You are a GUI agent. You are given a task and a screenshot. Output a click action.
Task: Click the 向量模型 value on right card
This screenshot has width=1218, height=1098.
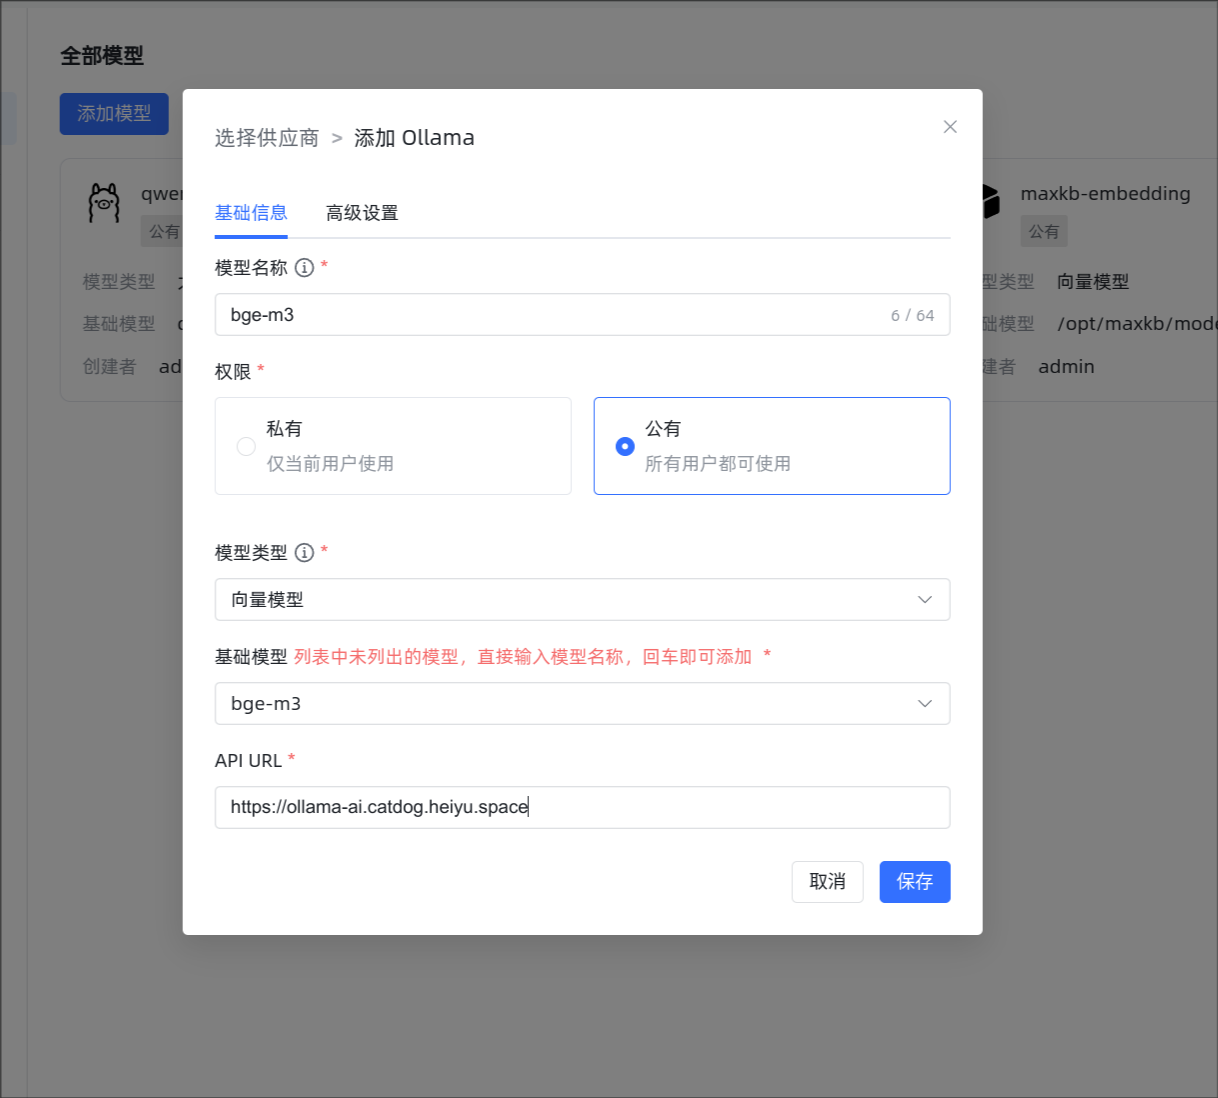1093,282
